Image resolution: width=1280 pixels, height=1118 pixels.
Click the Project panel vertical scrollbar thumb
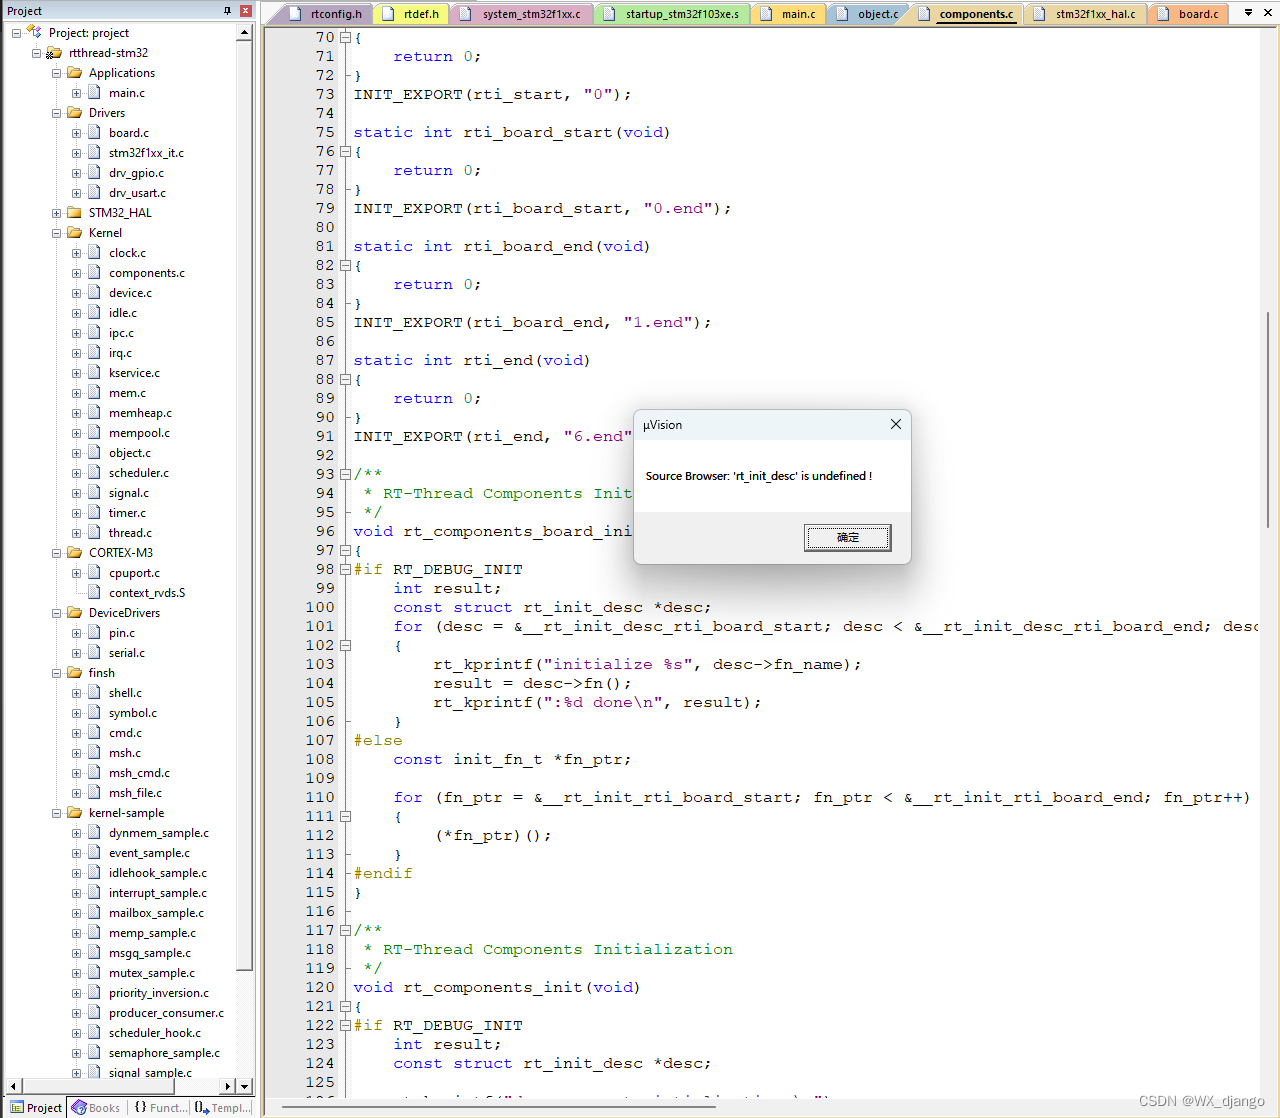pos(245,506)
